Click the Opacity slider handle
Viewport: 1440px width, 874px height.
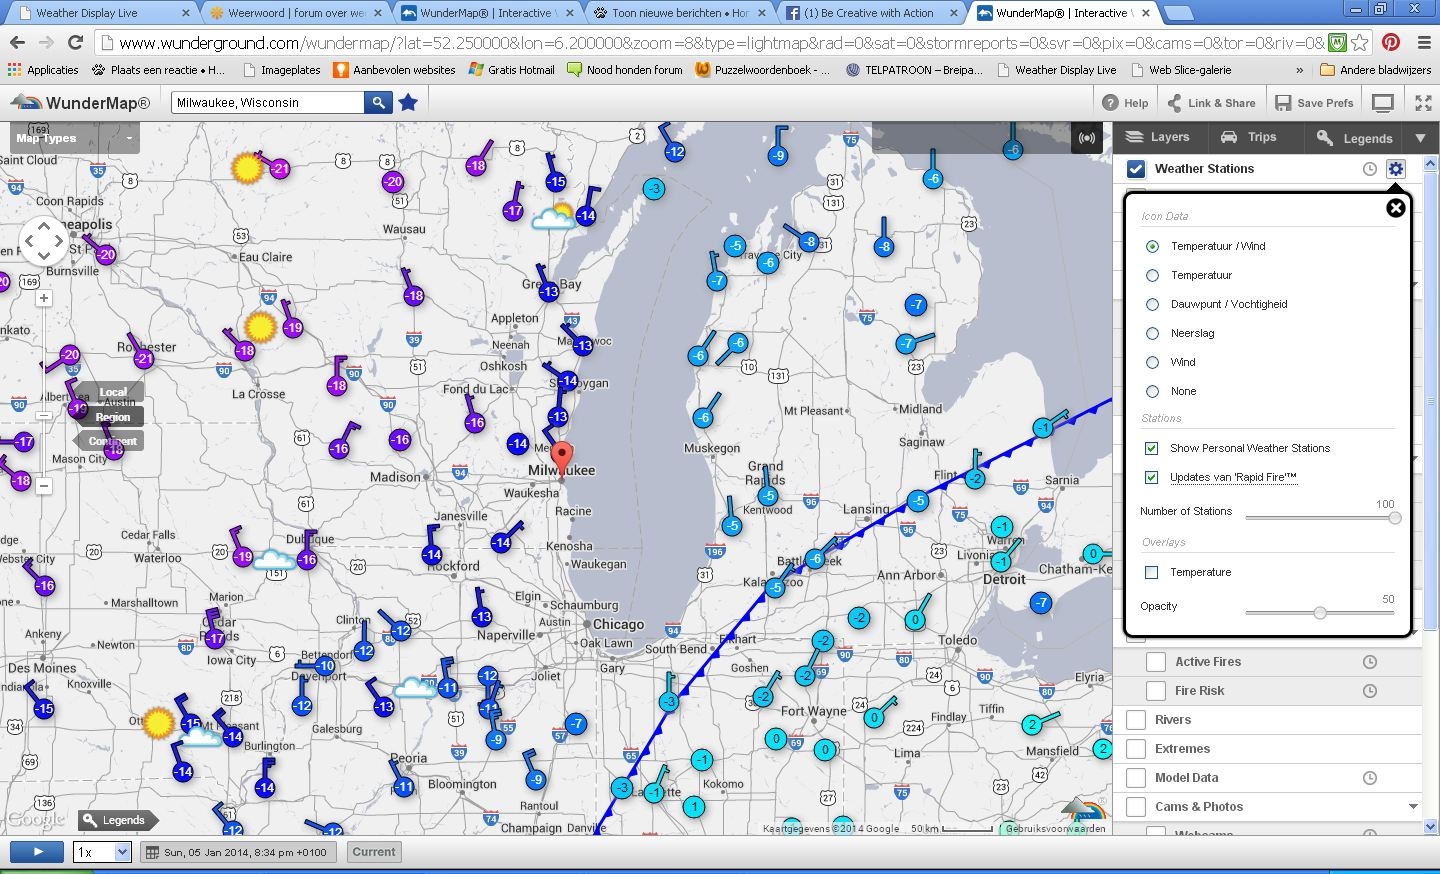point(1320,612)
